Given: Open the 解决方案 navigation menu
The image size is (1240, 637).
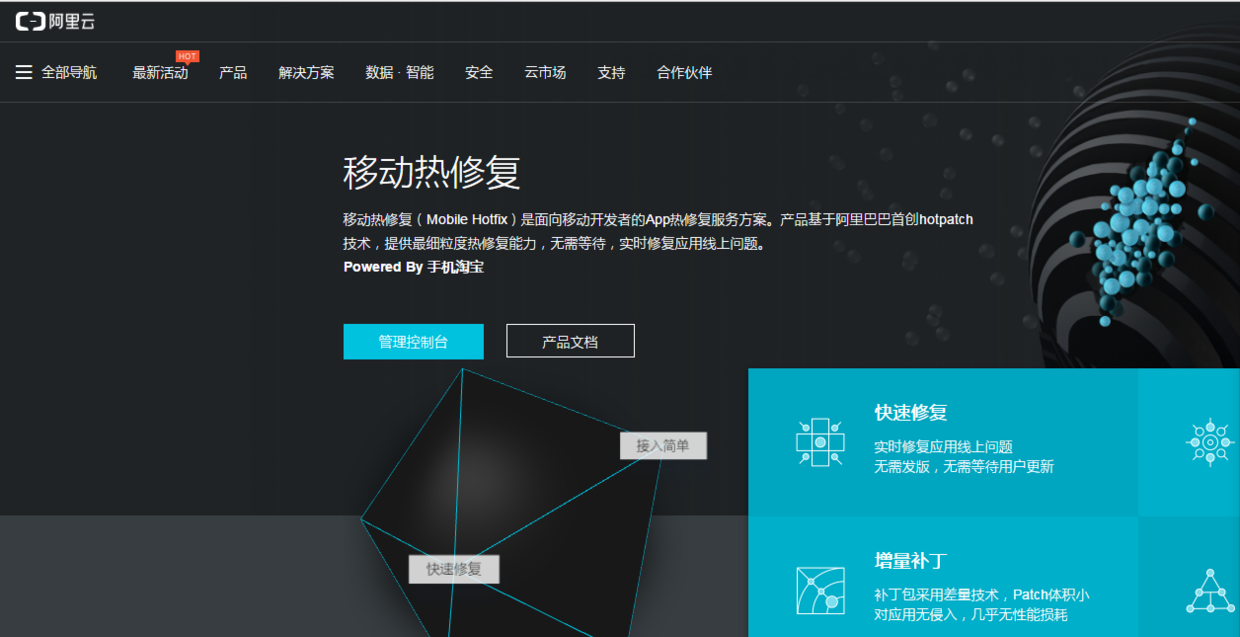Looking at the screenshot, I should point(306,73).
